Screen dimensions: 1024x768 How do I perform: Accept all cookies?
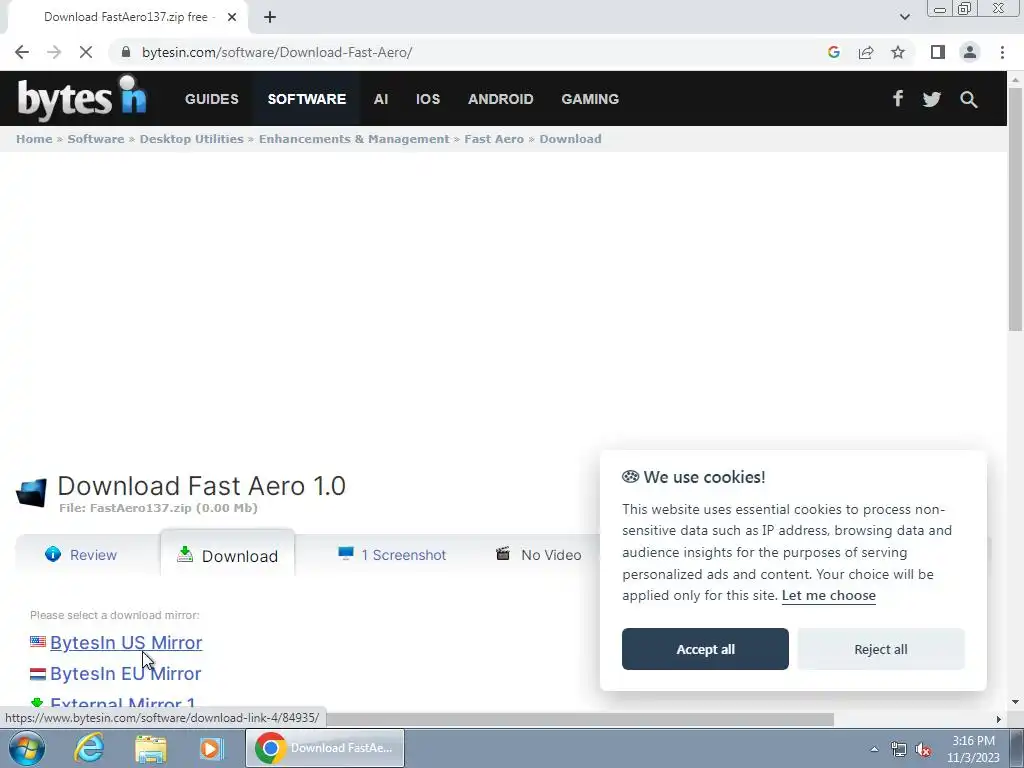(x=705, y=649)
